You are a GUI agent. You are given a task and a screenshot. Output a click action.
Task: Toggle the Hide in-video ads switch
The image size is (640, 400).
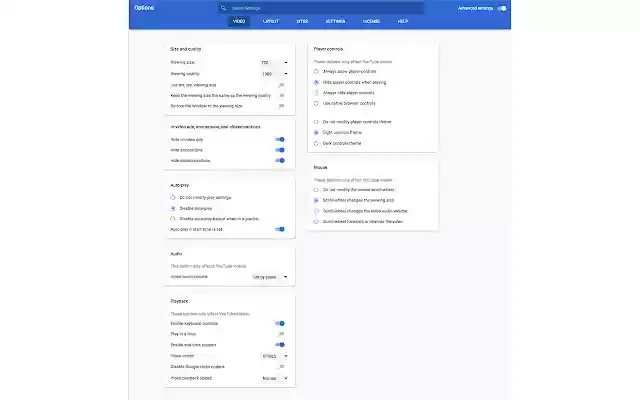(x=280, y=140)
